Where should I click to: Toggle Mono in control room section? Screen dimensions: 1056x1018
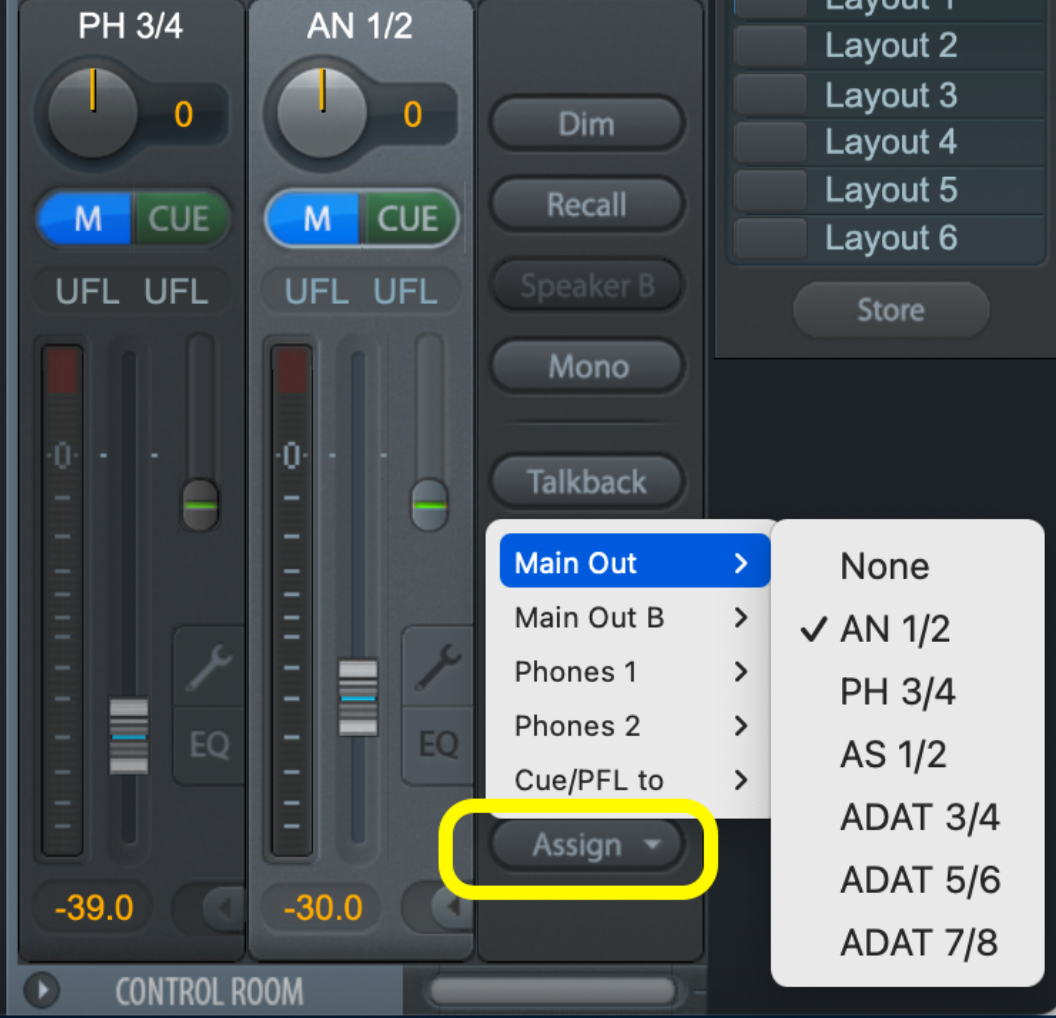coord(587,367)
